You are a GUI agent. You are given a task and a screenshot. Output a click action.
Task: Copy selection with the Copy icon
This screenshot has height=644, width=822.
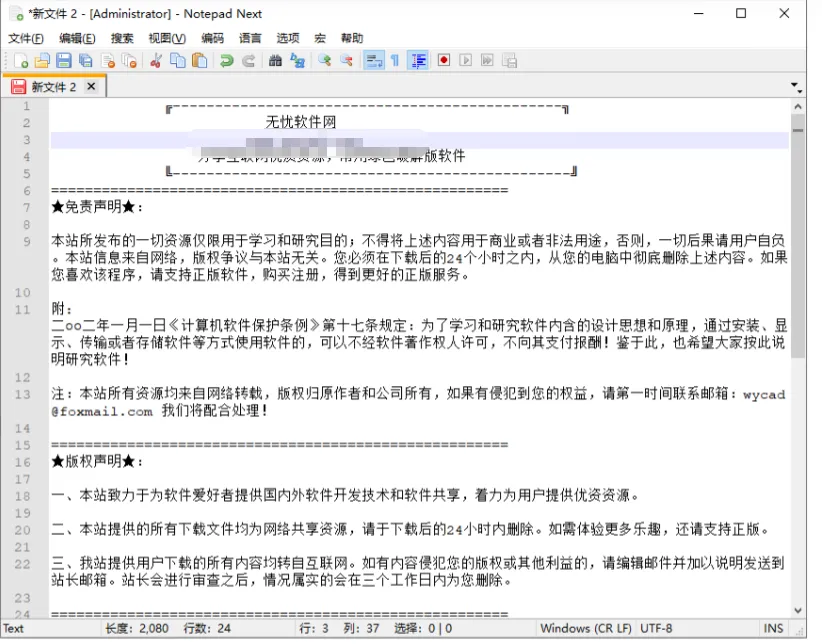coord(178,61)
